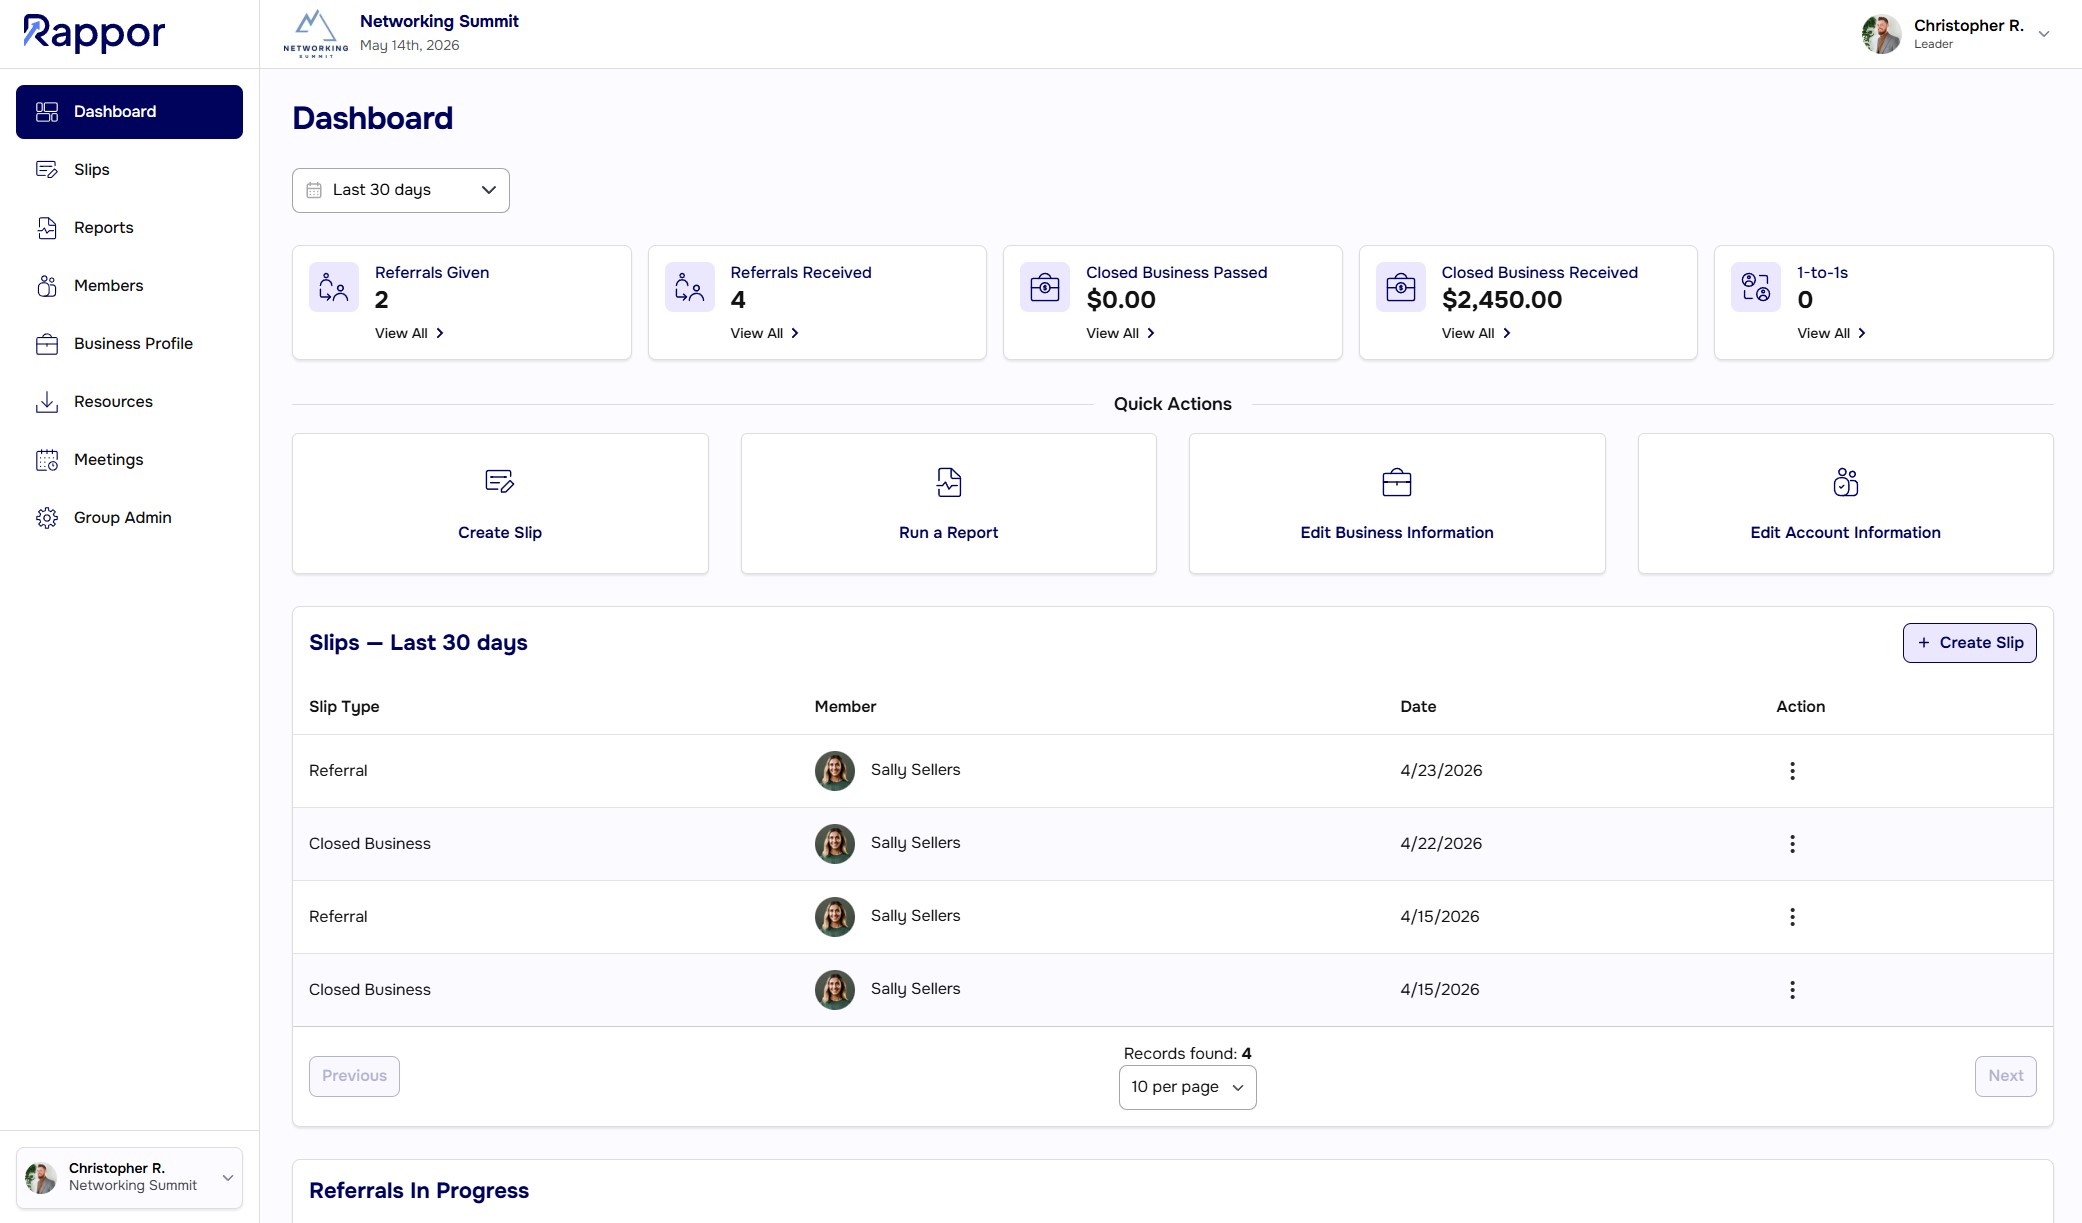Screen dimensions: 2082x1223
Task: Click the Slips sidebar icon
Action: 47,170
